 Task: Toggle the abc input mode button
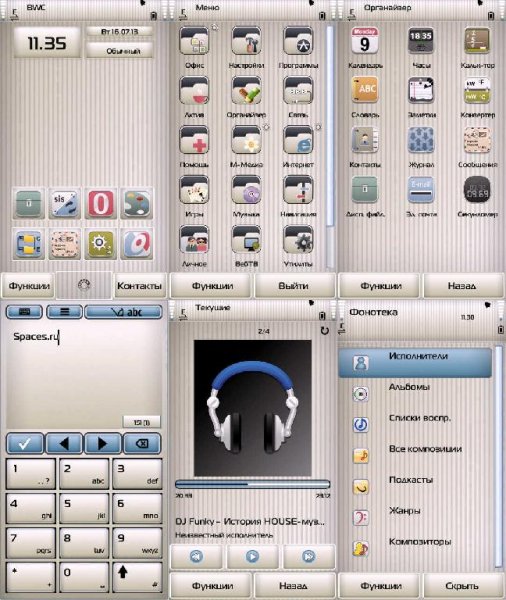click(x=123, y=312)
